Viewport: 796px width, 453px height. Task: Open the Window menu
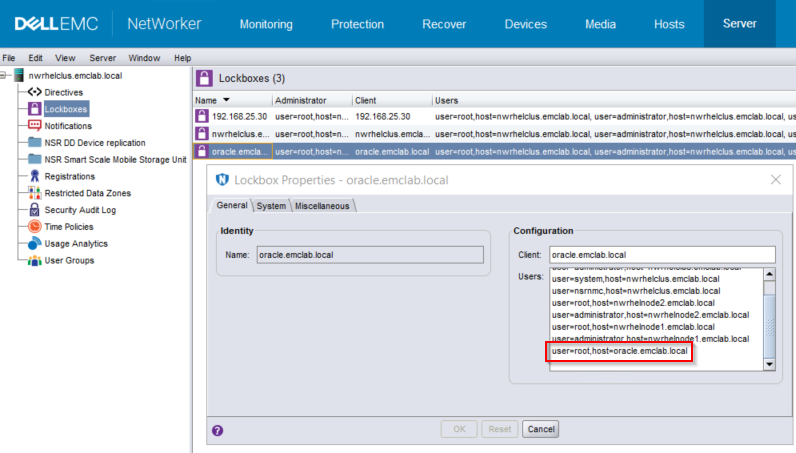click(144, 58)
